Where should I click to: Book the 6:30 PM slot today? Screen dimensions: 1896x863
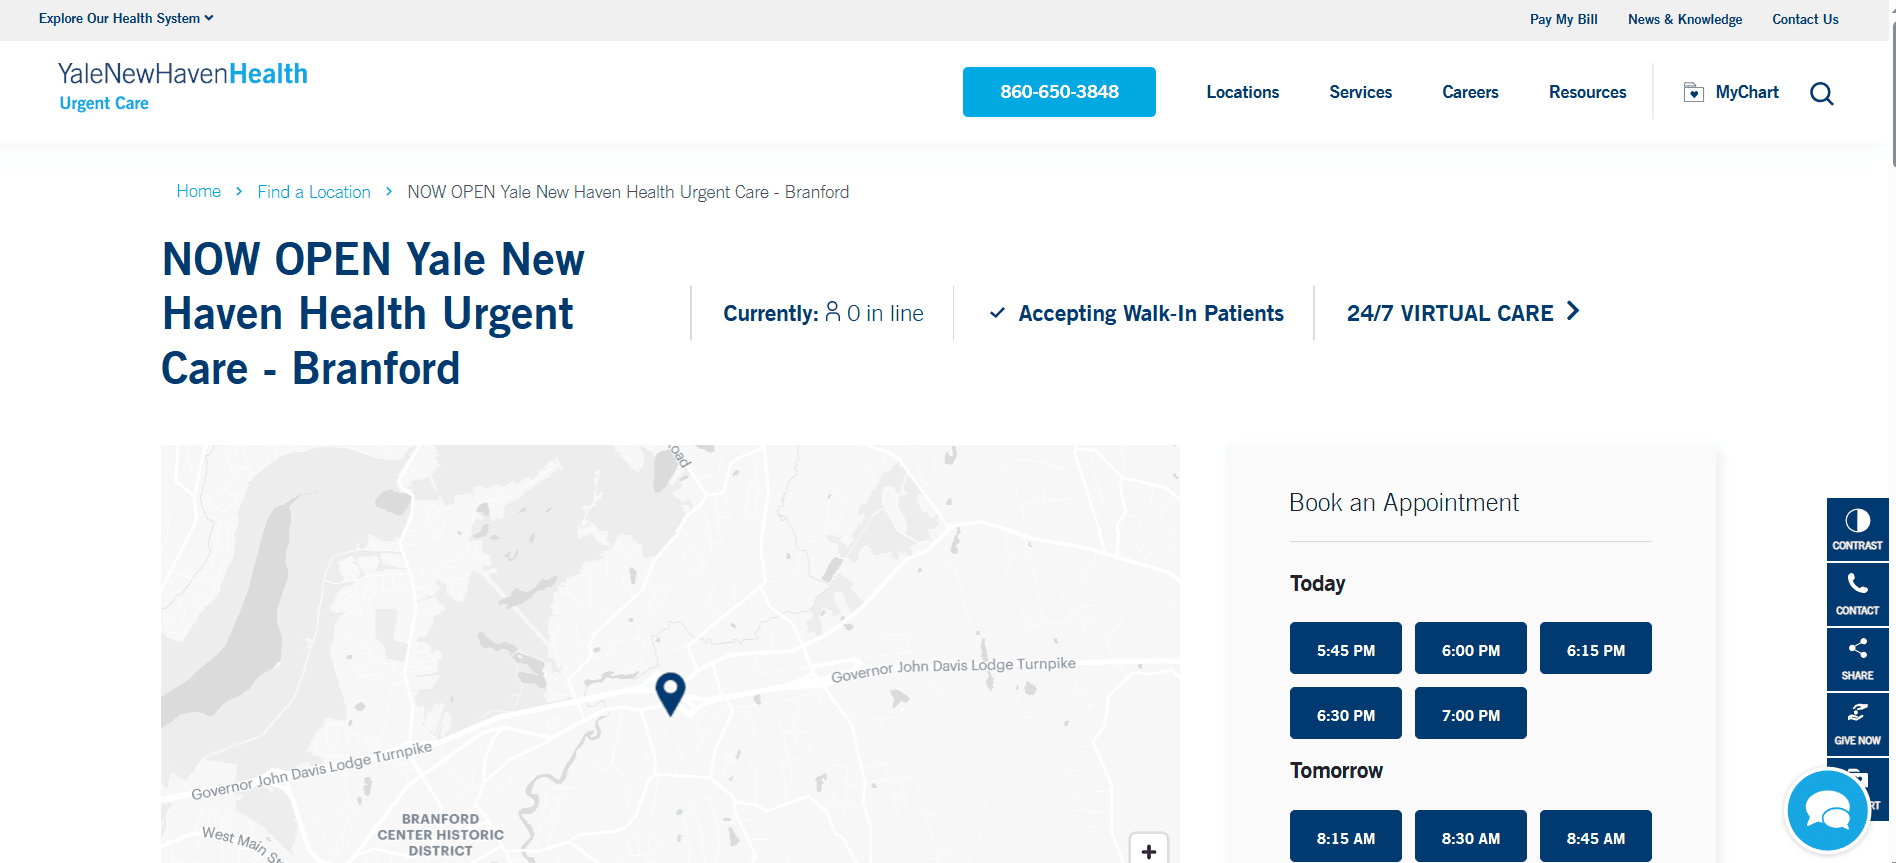click(x=1346, y=713)
